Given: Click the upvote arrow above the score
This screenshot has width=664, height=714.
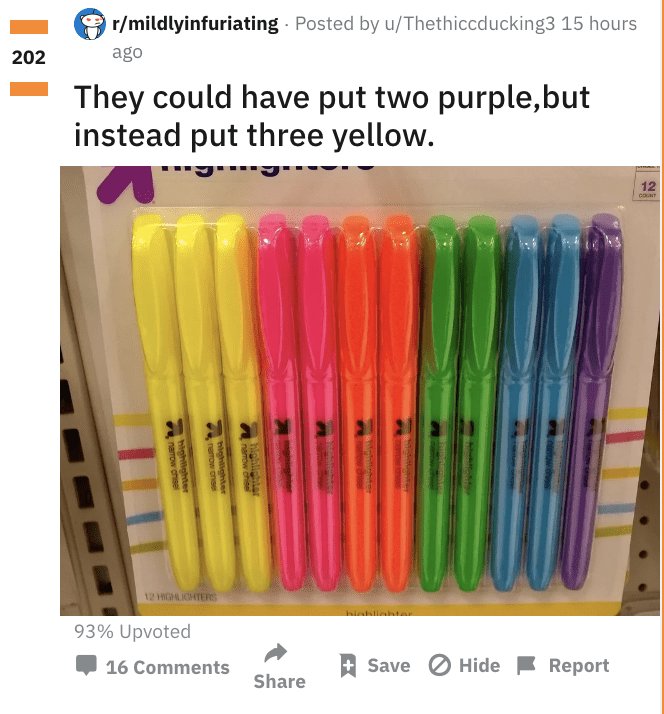Looking at the screenshot, I should (29, 27).
